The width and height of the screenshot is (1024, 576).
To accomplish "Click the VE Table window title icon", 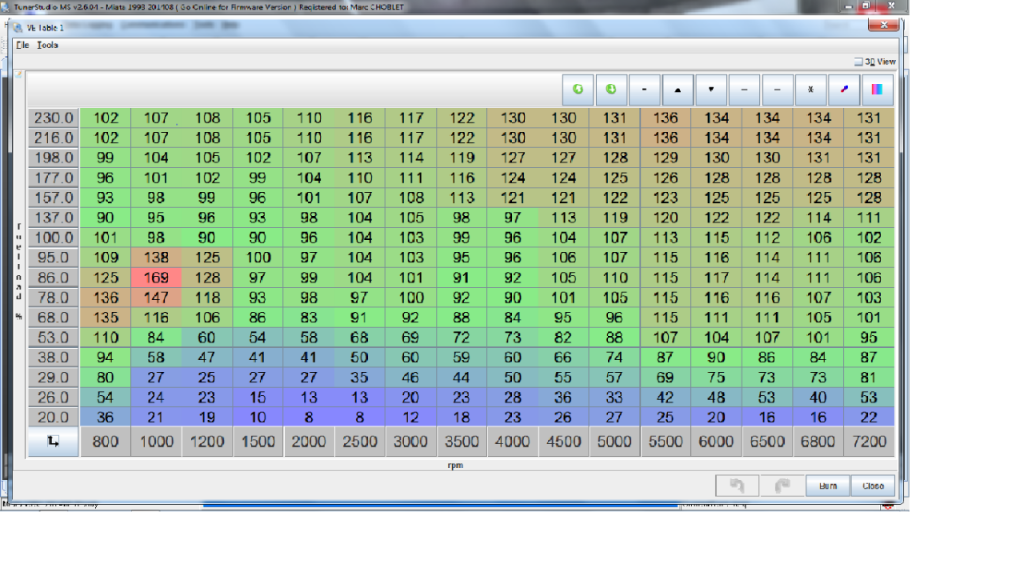I will 18,27.
